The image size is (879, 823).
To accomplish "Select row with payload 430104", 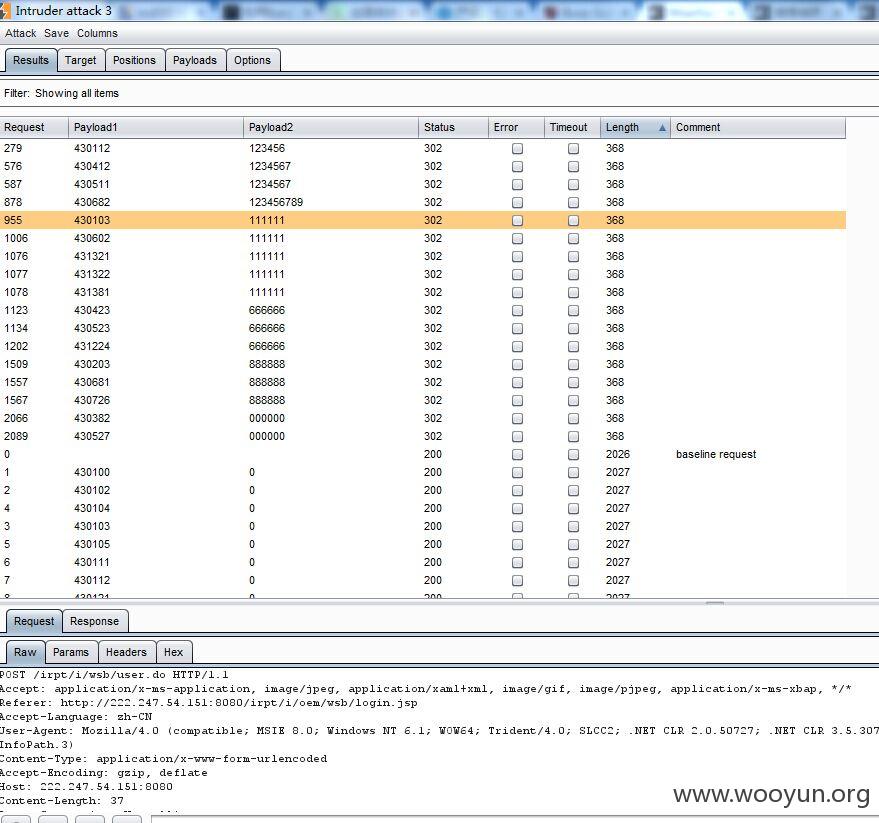I will (x=423, y=508).
